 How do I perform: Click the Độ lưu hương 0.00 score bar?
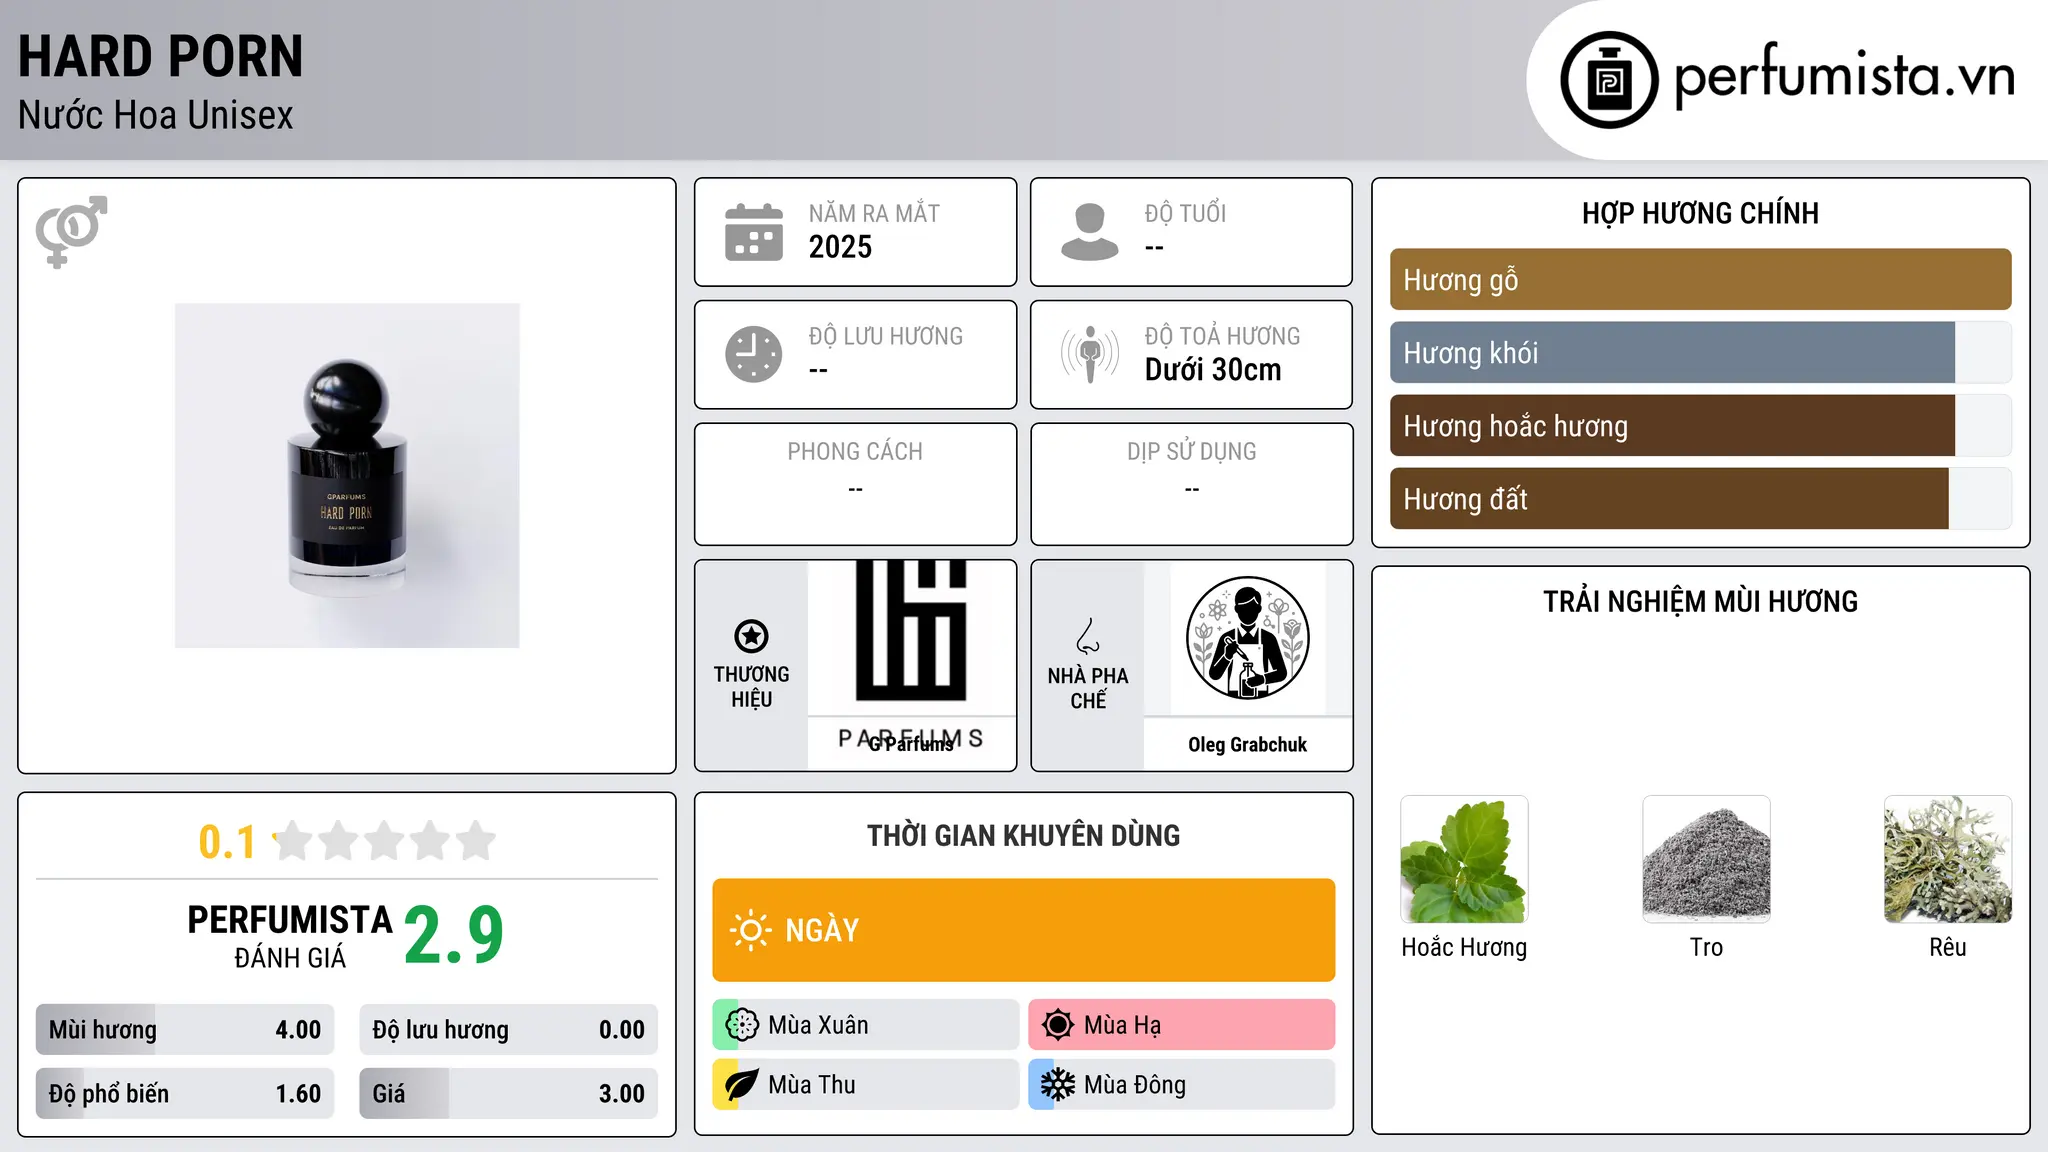509,1030
